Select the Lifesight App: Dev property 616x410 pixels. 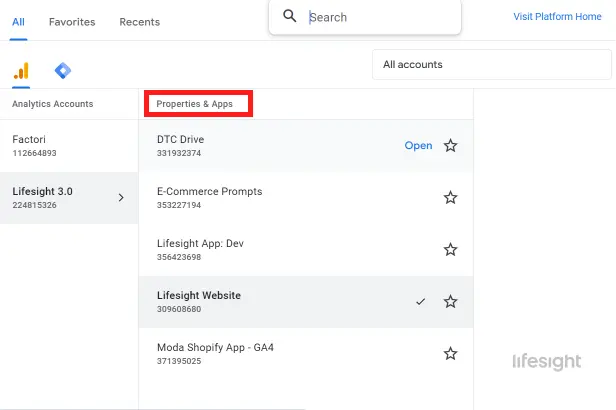tap(306, 250)
